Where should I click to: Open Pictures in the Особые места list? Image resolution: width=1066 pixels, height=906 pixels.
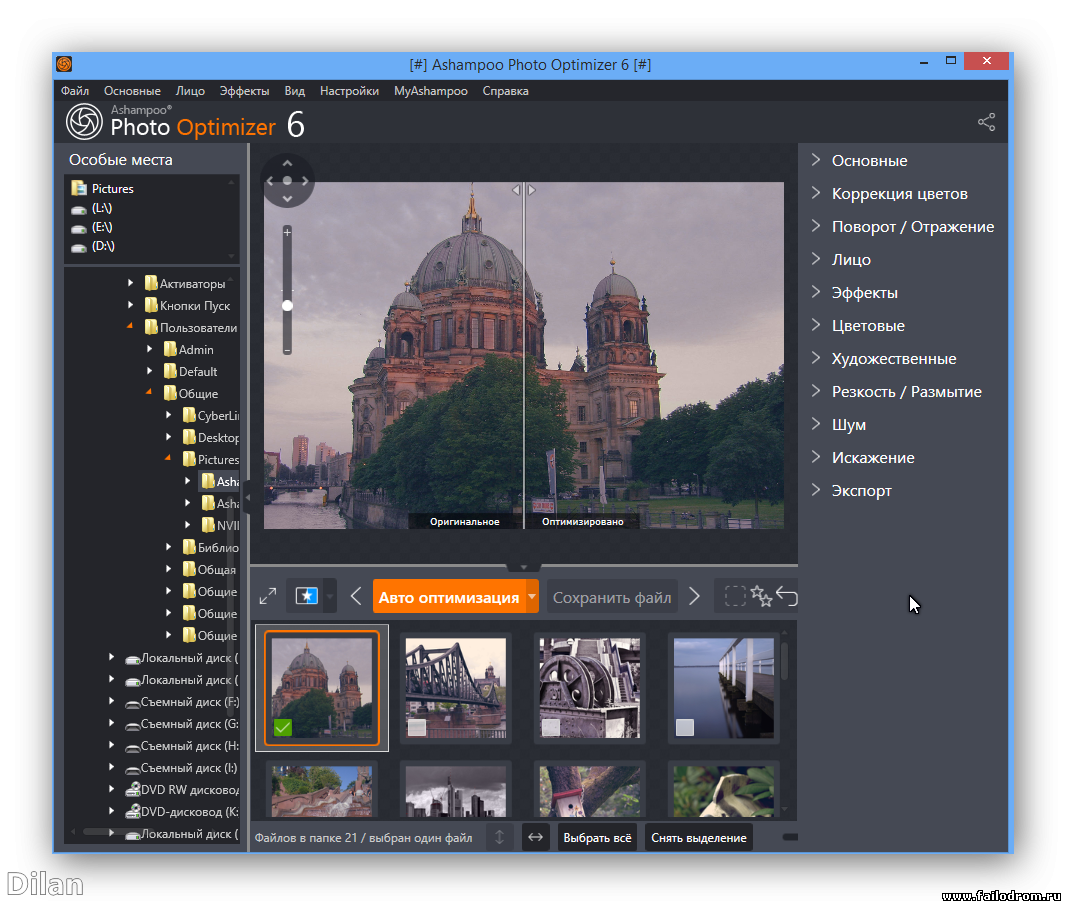pos(103,188)
